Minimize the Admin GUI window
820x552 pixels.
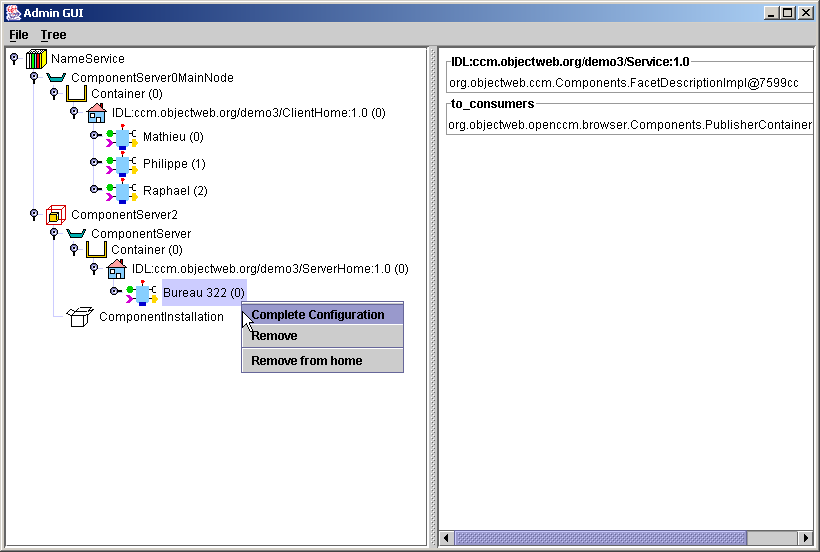[771, 13]
